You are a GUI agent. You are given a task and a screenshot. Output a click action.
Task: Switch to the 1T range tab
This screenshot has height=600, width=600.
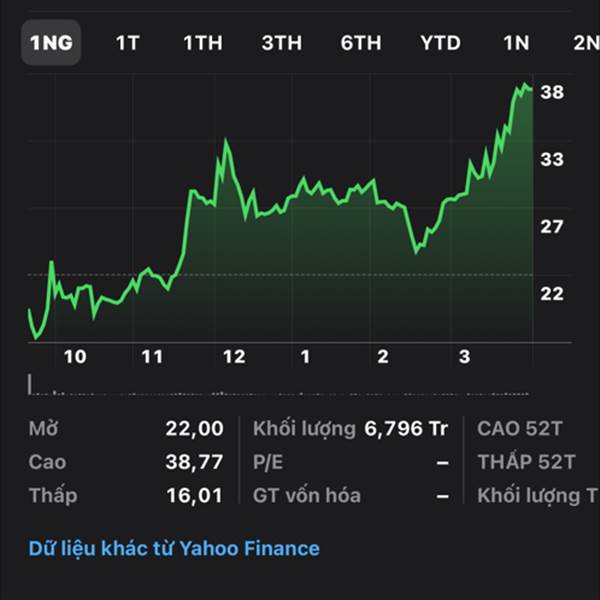pos(128,42)
